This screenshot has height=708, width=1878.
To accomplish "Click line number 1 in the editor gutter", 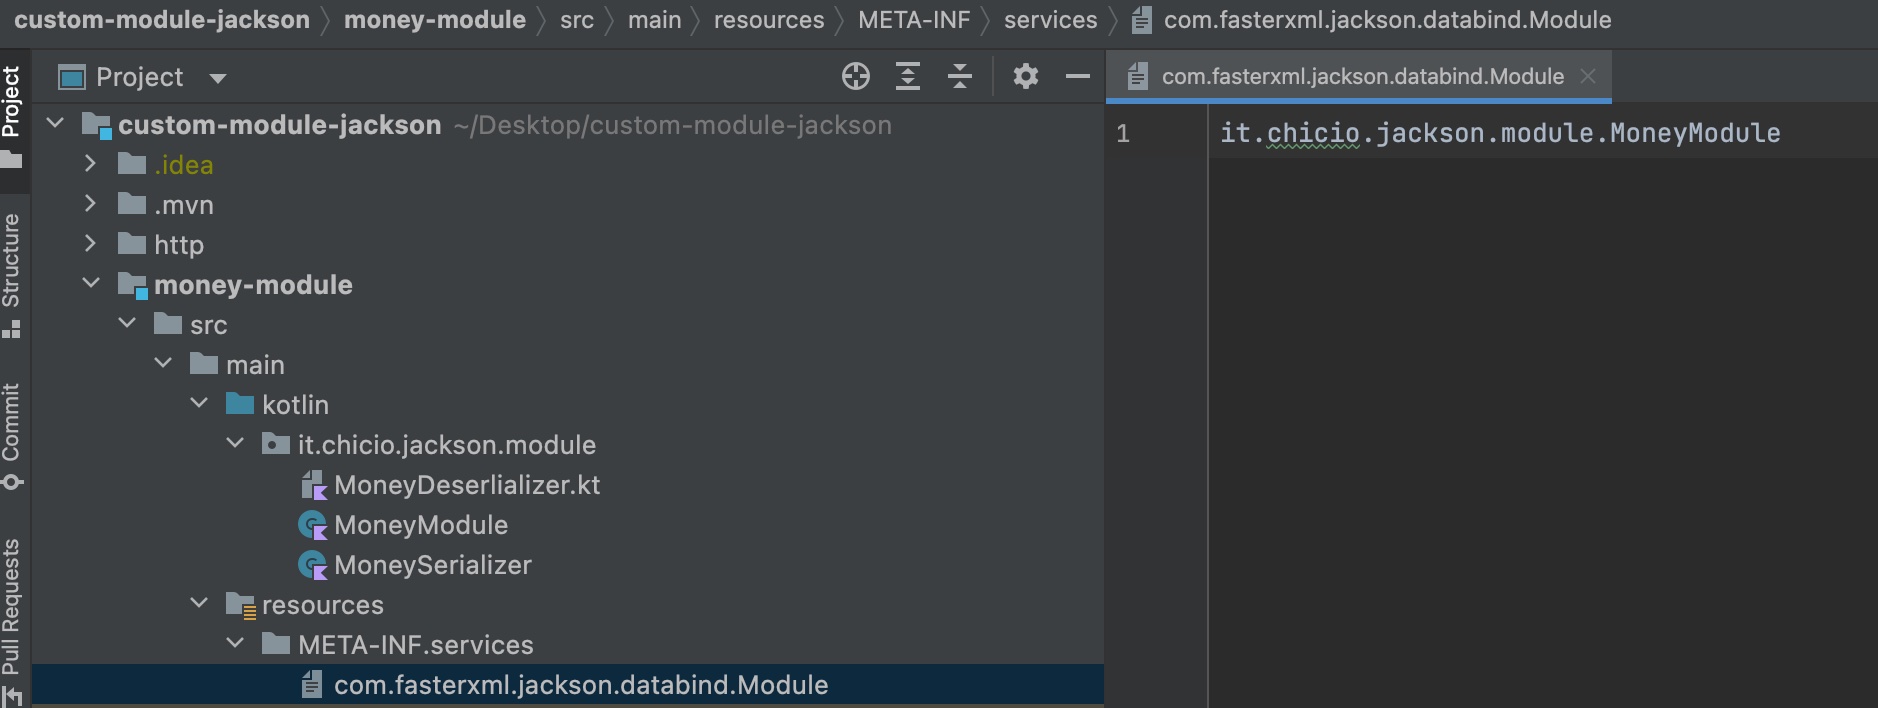I will tap(1123, 133).
